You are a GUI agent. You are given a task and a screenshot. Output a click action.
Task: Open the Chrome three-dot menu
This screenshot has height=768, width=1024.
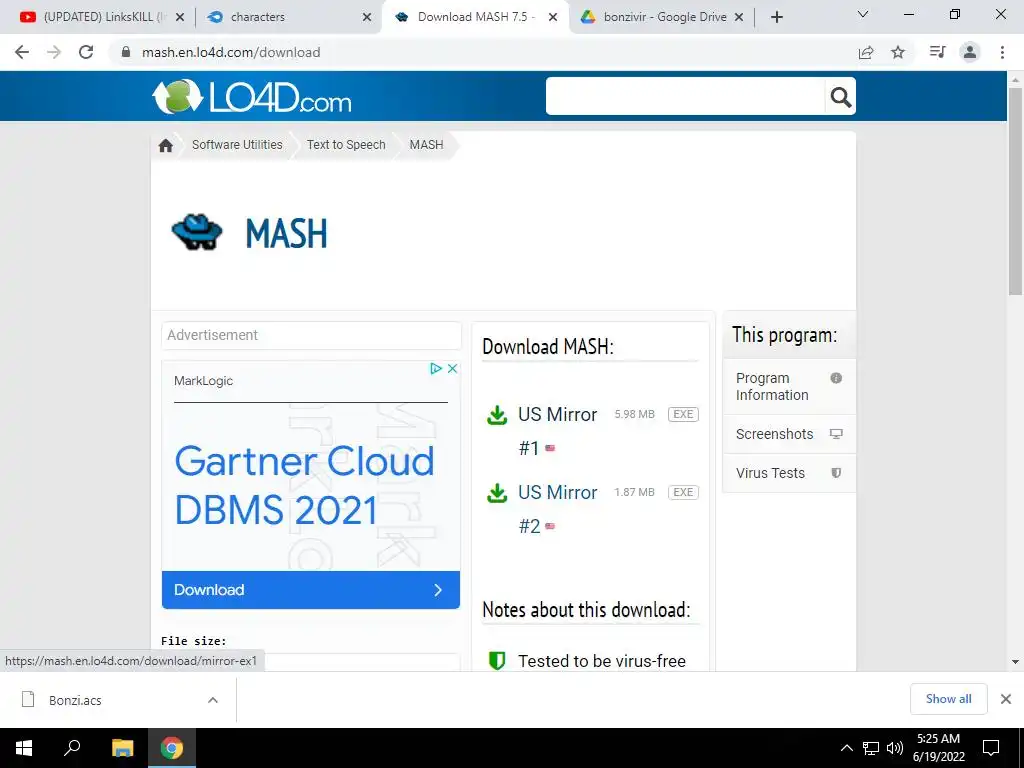pos(1002,52)
